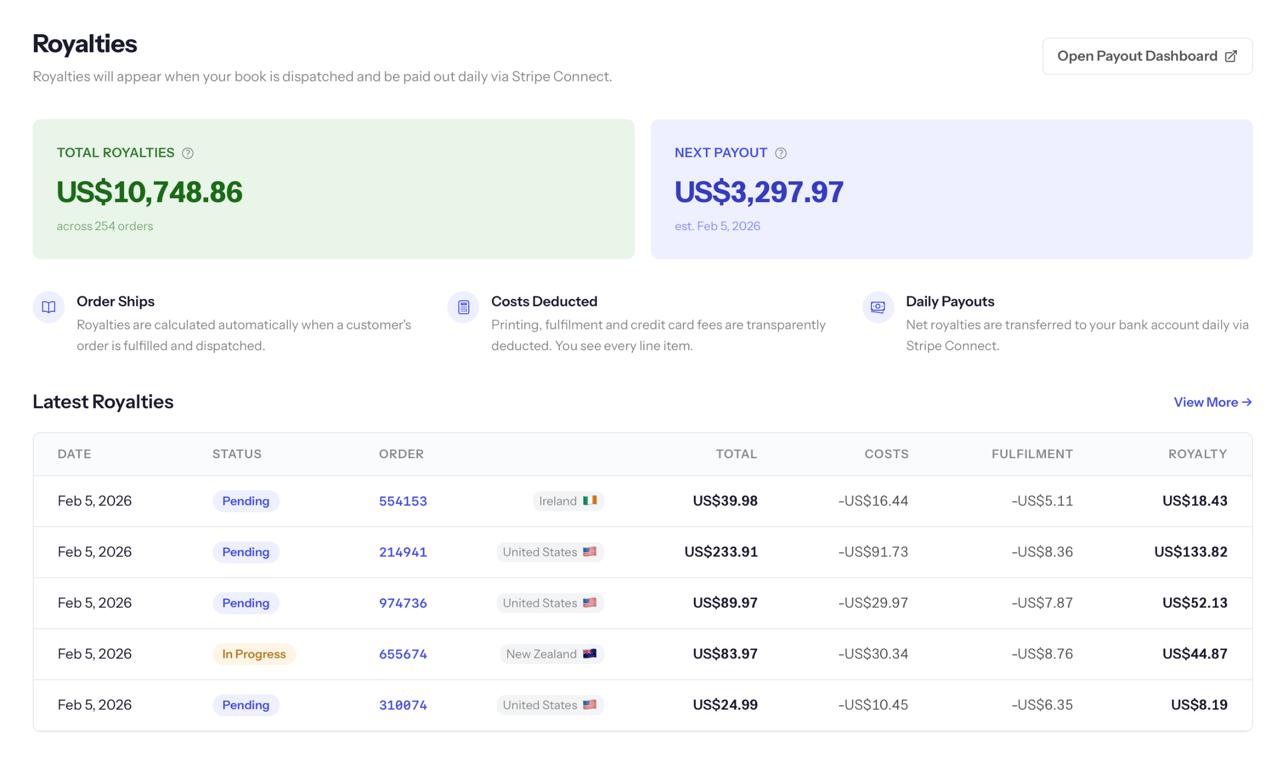Image resolution: width=1280 pixels, height=764 pixels.
Task: Click View More to see all royalties
Action: (x=1212, y=402)
